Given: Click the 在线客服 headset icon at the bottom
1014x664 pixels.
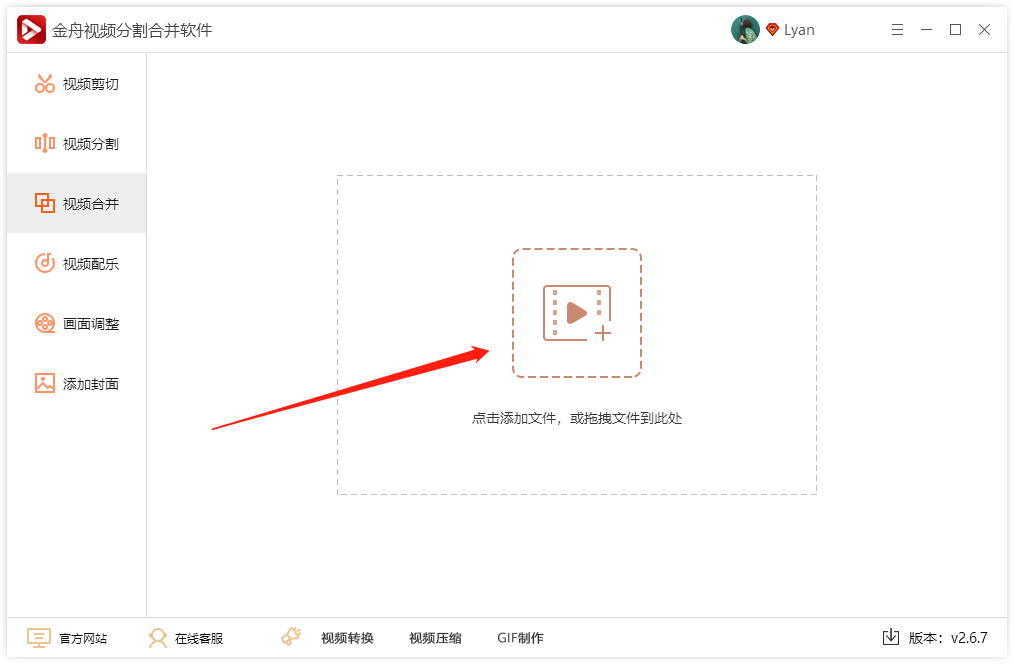Looking at the screenshot, I should [158, 637].
